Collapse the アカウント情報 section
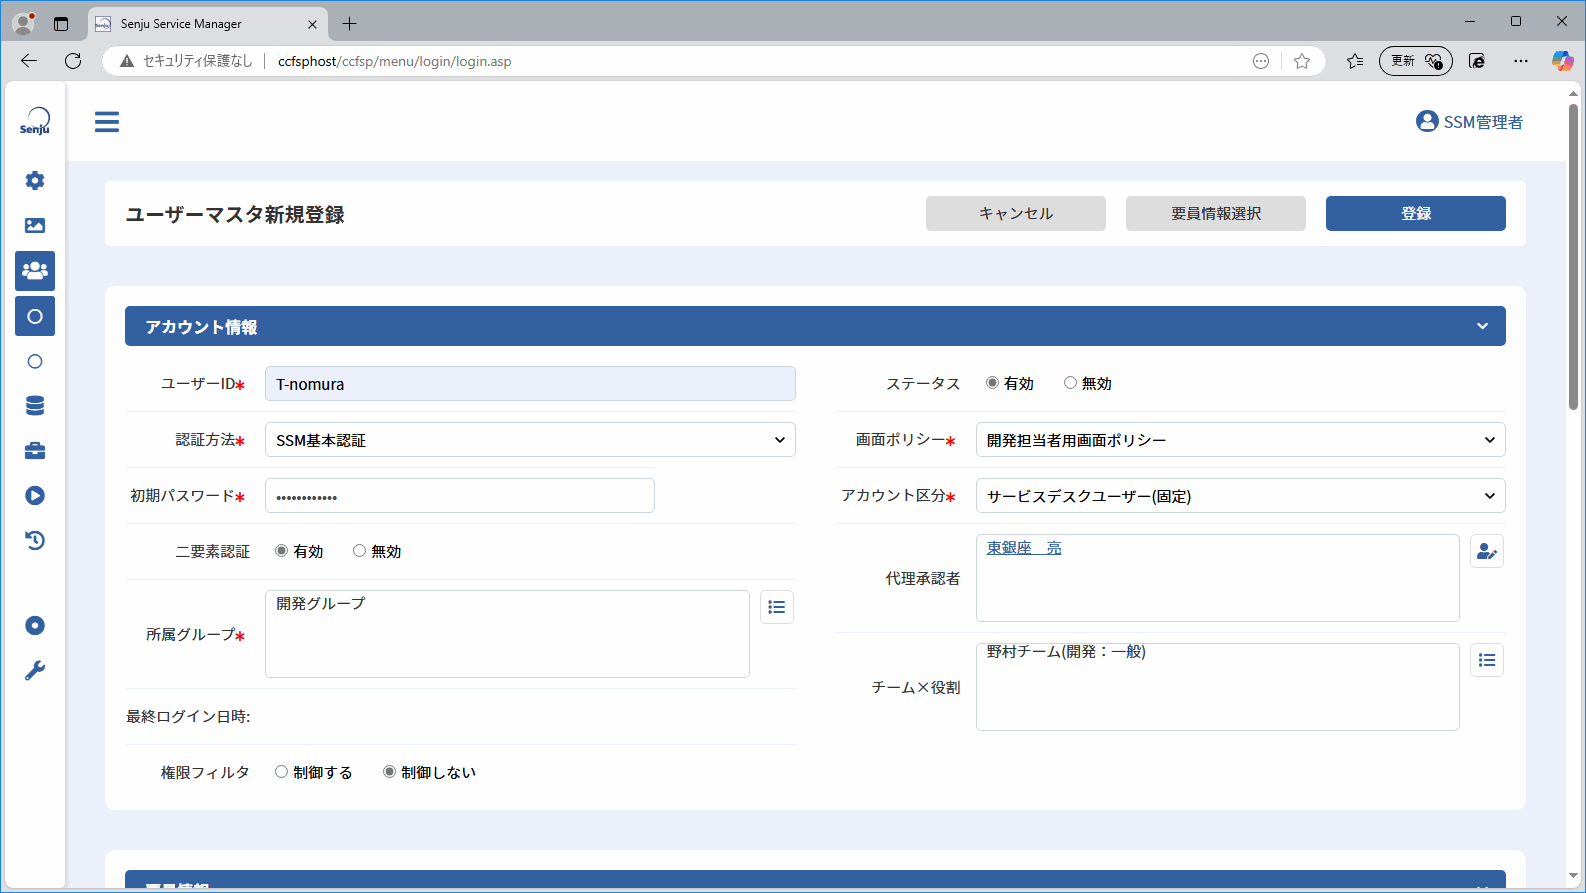This screenshot has height=893, width=1586. coord(1482,326)
